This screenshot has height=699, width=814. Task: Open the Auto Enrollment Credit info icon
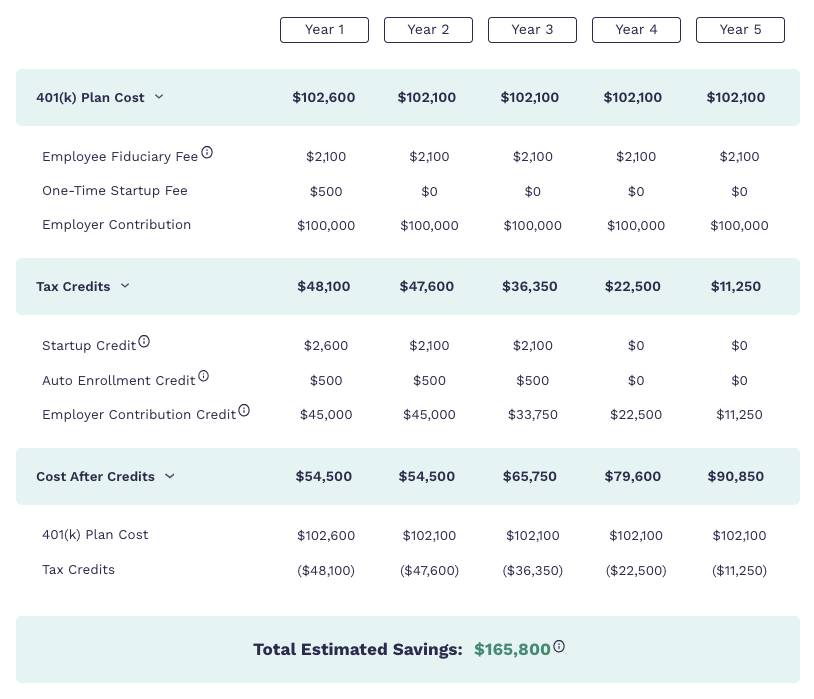[x=204, y=375]
